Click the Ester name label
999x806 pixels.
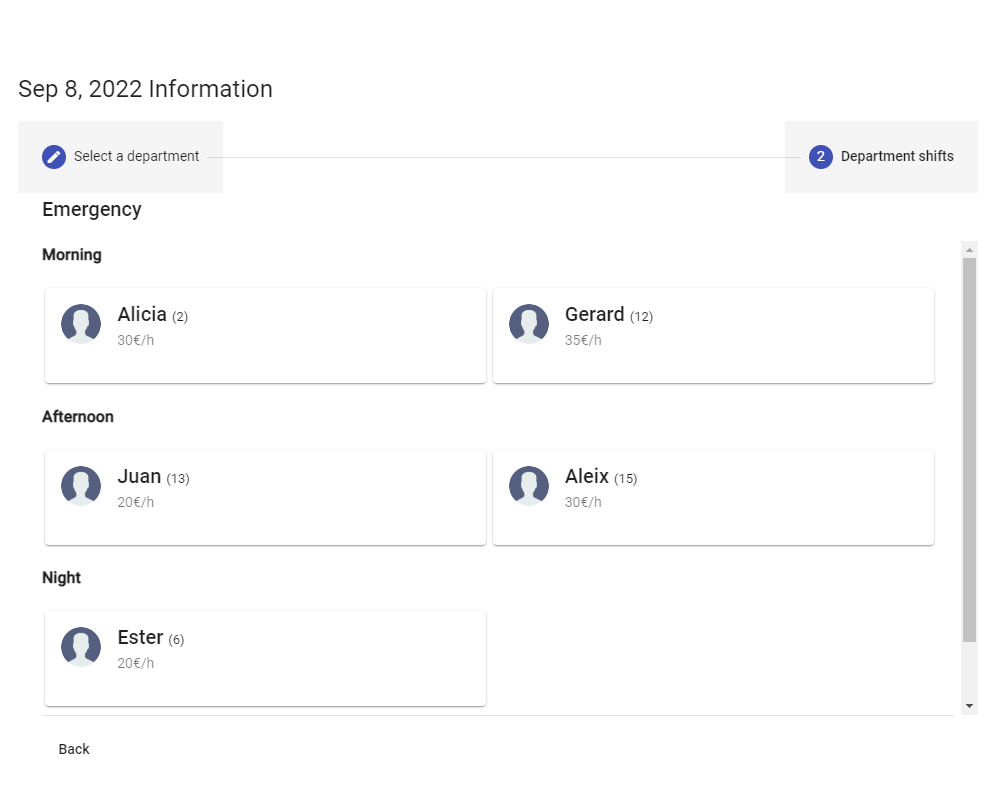click(x=140, y=638)
